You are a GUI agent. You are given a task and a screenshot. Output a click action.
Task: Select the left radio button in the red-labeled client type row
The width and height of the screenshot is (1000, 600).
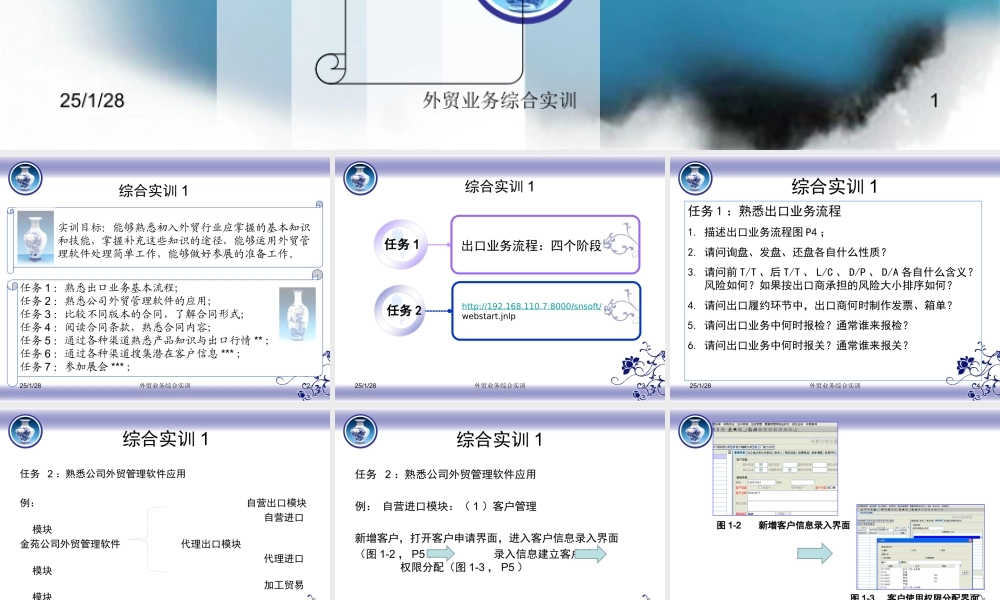coord(760,487)
